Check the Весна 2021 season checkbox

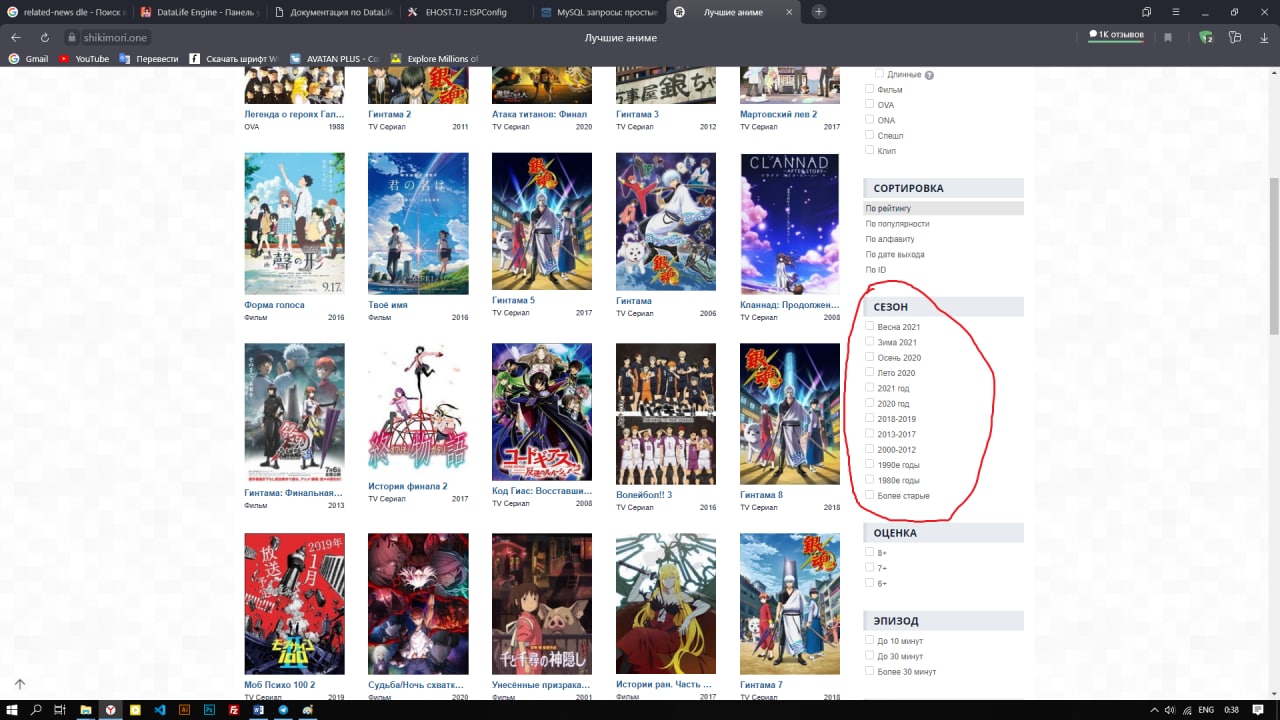(870, 326)
